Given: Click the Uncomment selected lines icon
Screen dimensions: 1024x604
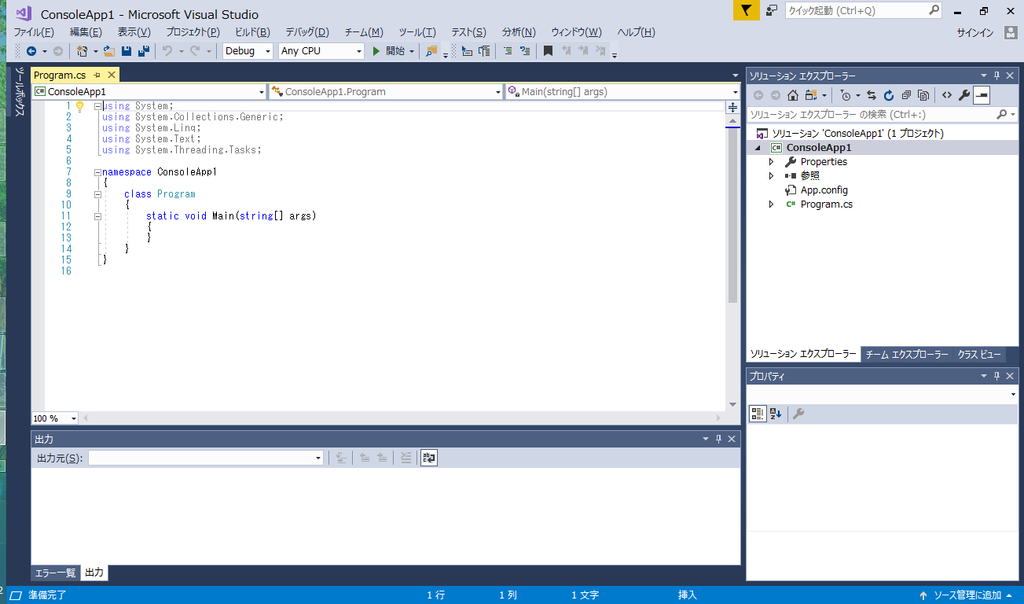Looking at the screenshot, I should click(x=524, y=51).
